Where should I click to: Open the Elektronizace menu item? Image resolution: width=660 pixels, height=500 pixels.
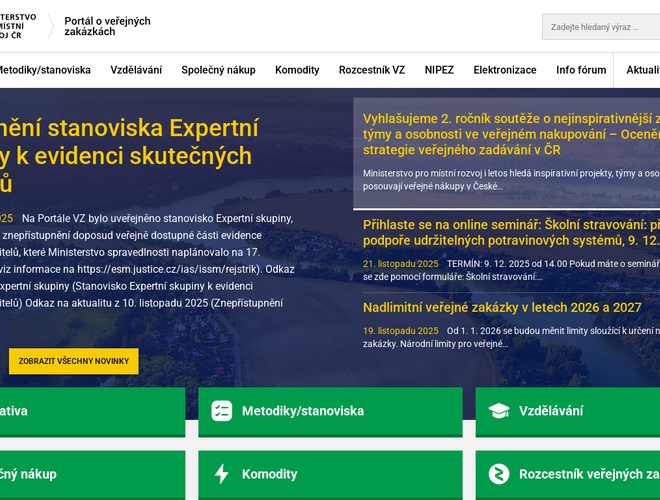coord(505,70)
